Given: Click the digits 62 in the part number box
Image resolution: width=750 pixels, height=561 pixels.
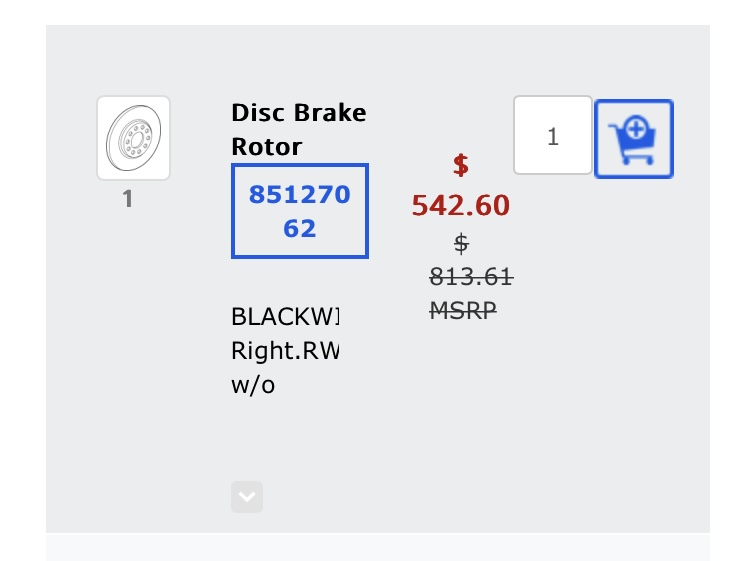Looking at the screenshot, I should [299, 228].
